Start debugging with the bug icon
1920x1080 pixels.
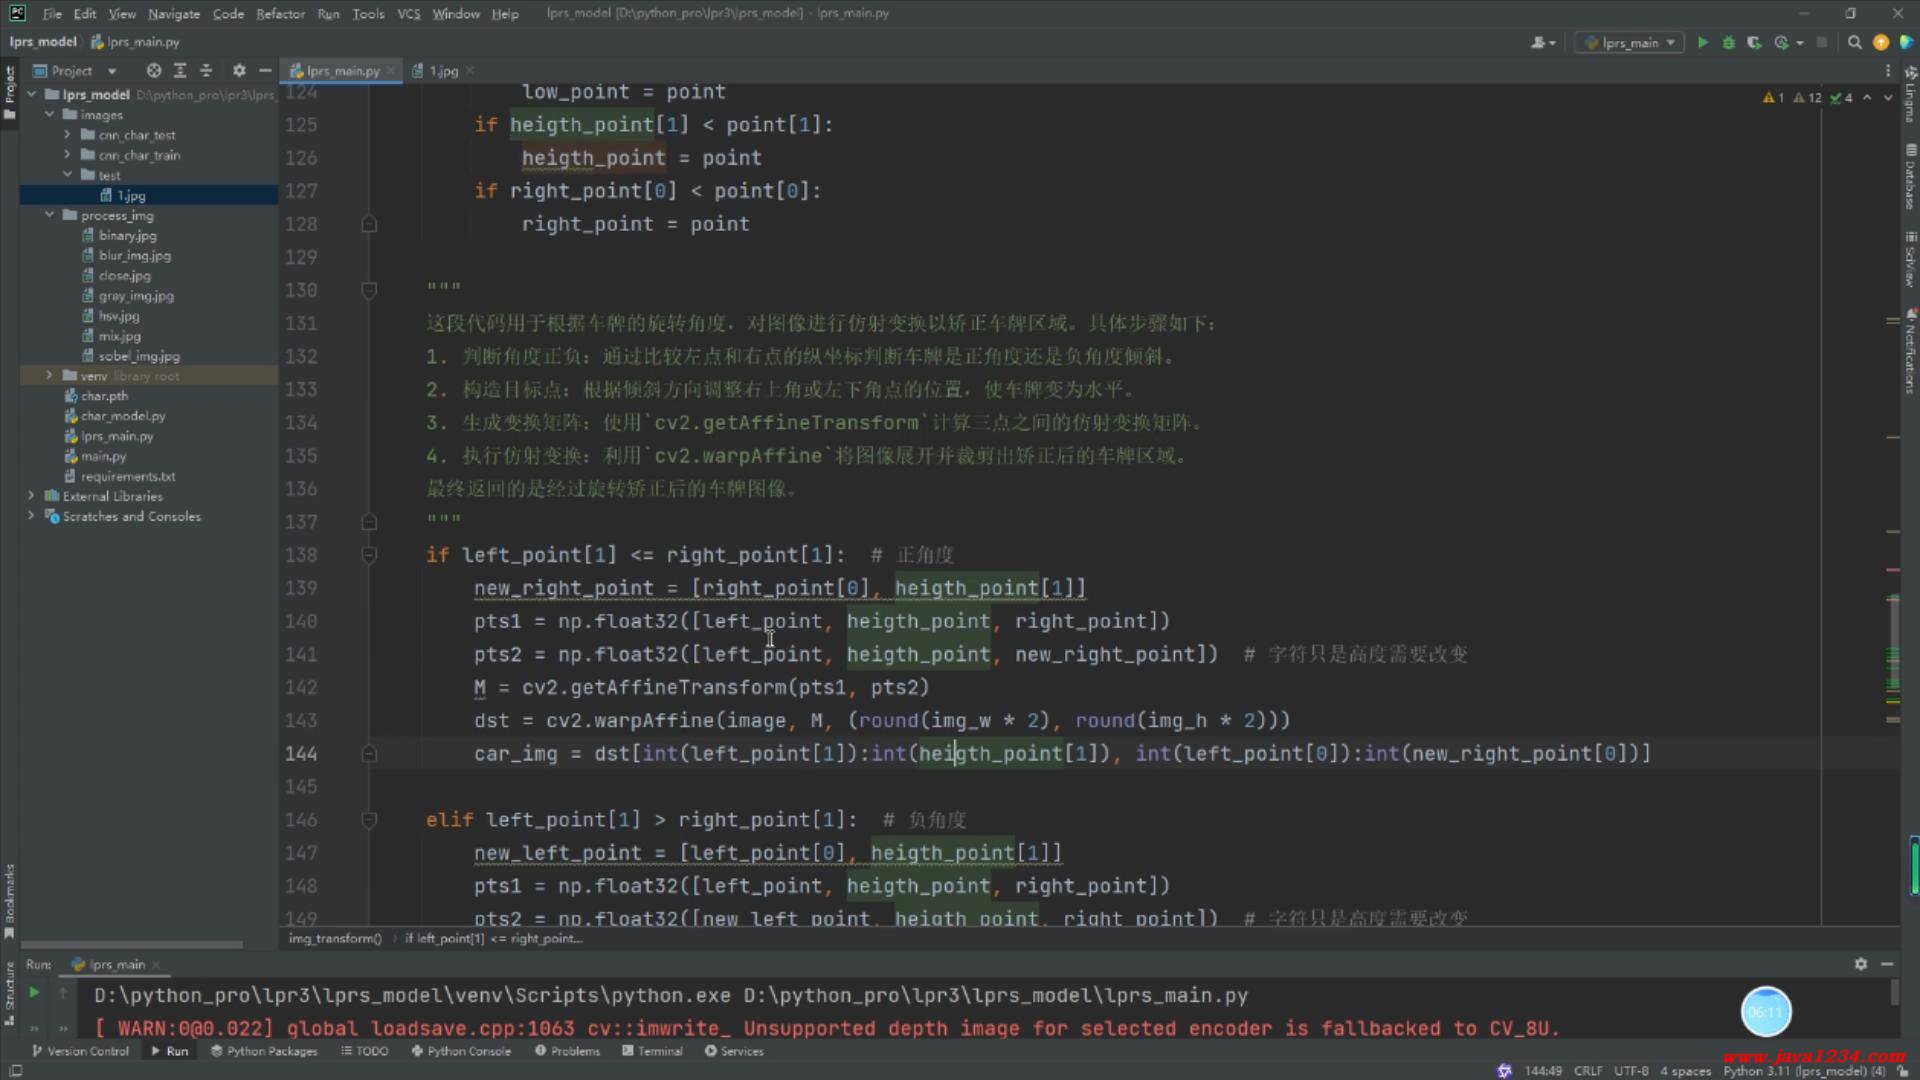click(x=1728, y=43)
